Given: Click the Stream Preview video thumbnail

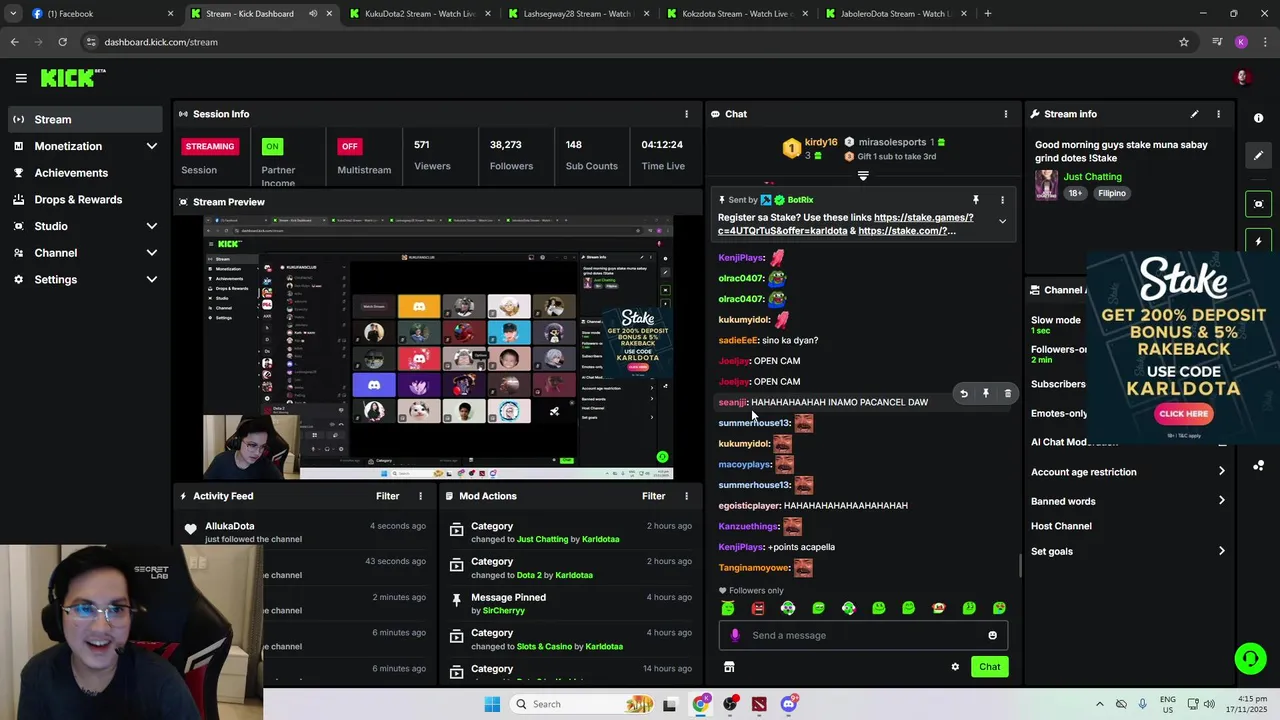Looking at the screenshot, I should [438, 348].
